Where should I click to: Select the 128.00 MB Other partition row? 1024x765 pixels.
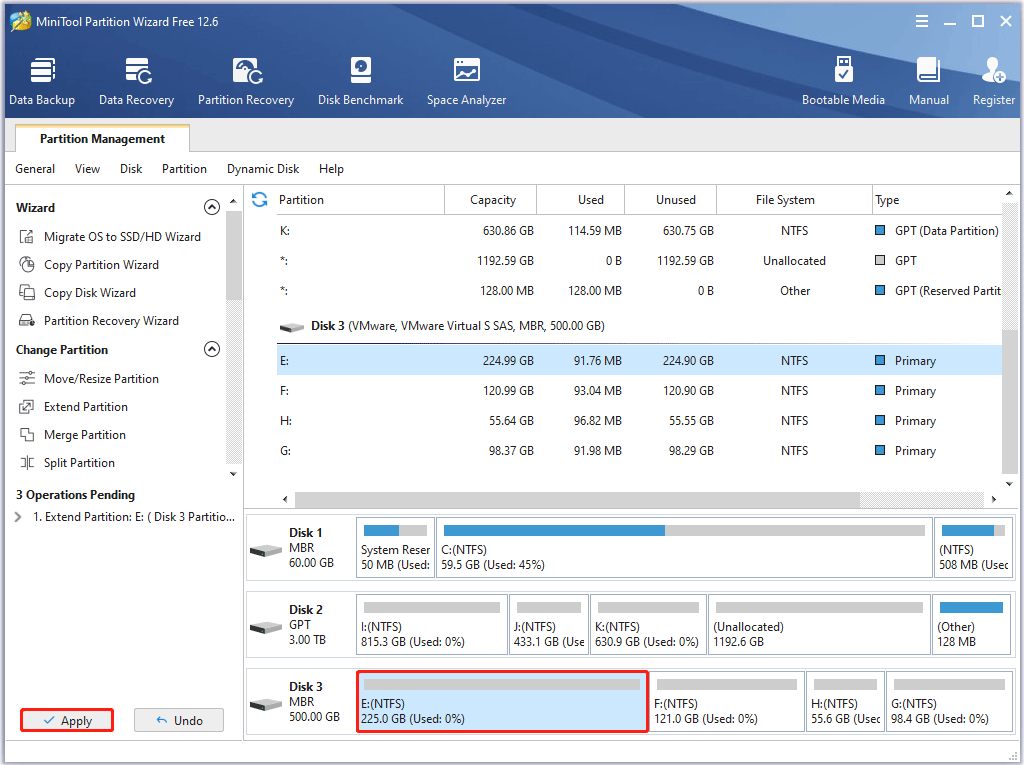click(x=639, y=291)
